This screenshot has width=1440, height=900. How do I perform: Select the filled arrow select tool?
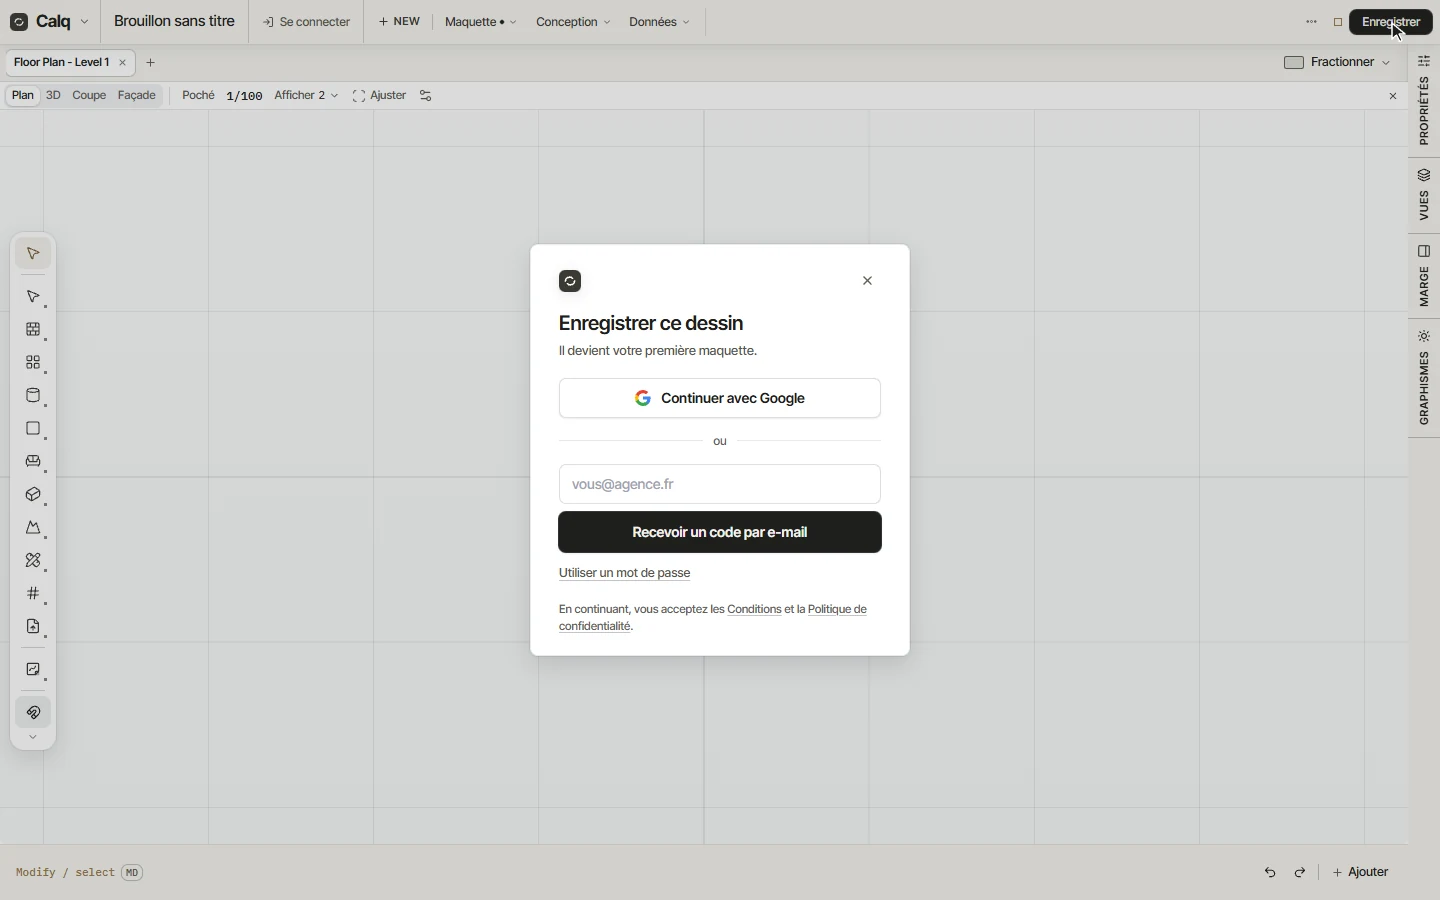(x=33, y=254)
